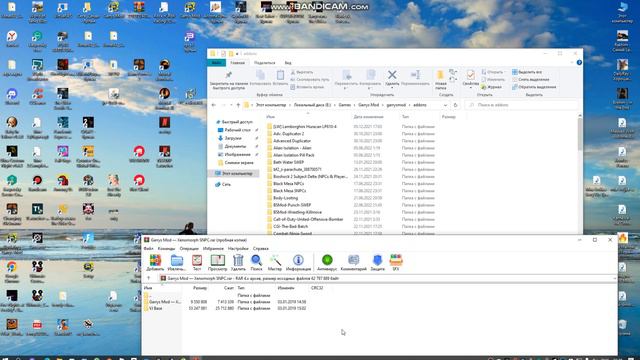Sort Explorer list by Дата изменения column
This screenshot has width=640, height=360.
[x=368, y=117]
